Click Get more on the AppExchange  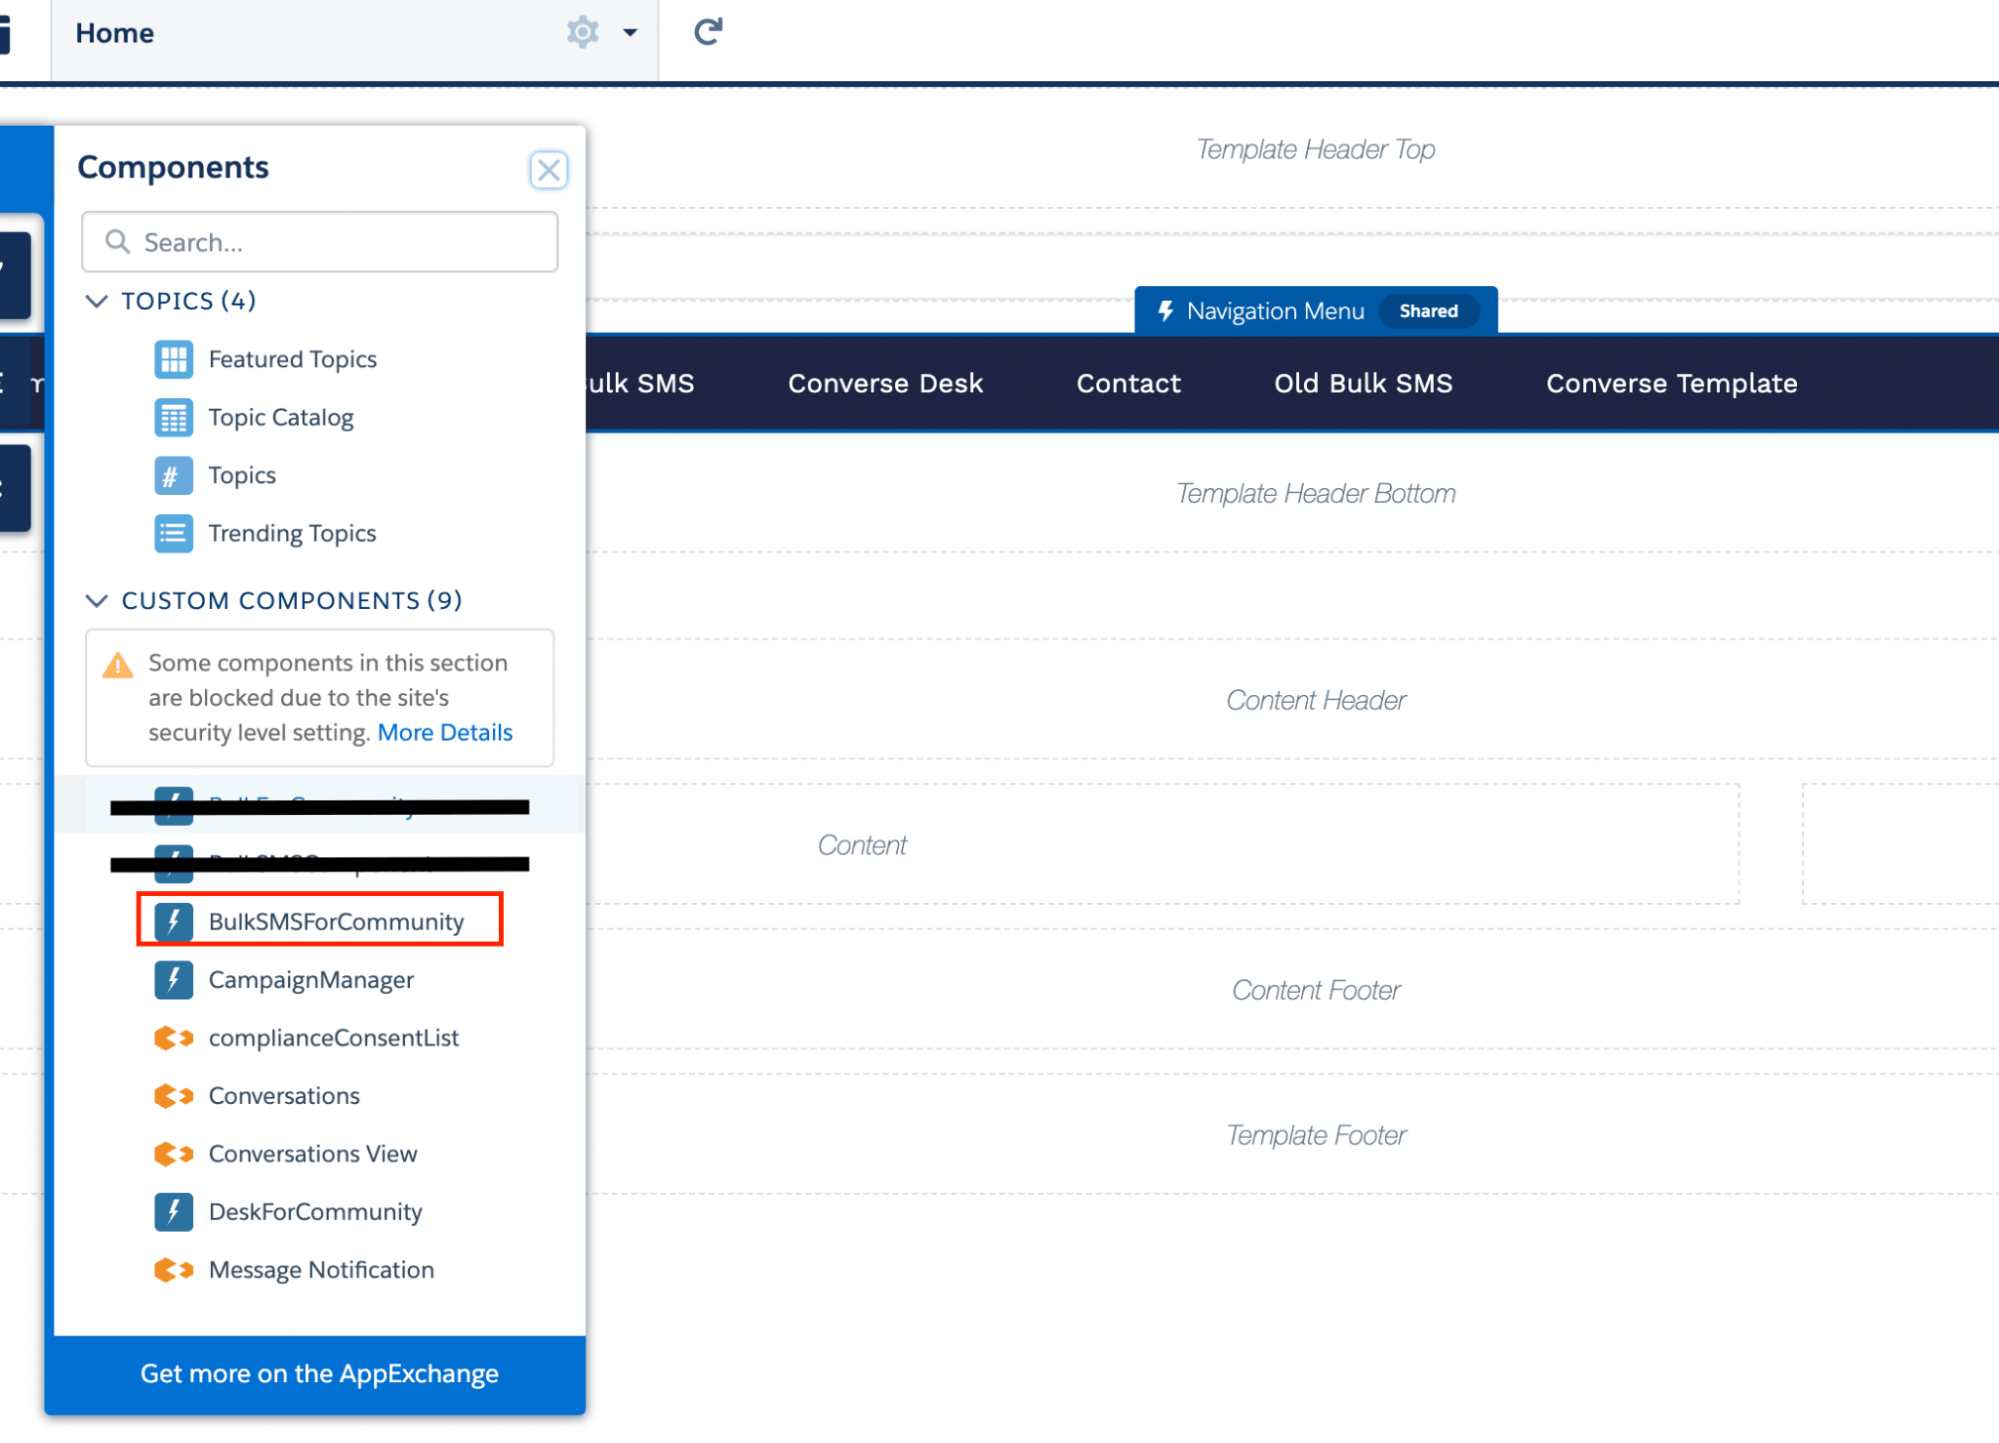tap(319, 1373)
